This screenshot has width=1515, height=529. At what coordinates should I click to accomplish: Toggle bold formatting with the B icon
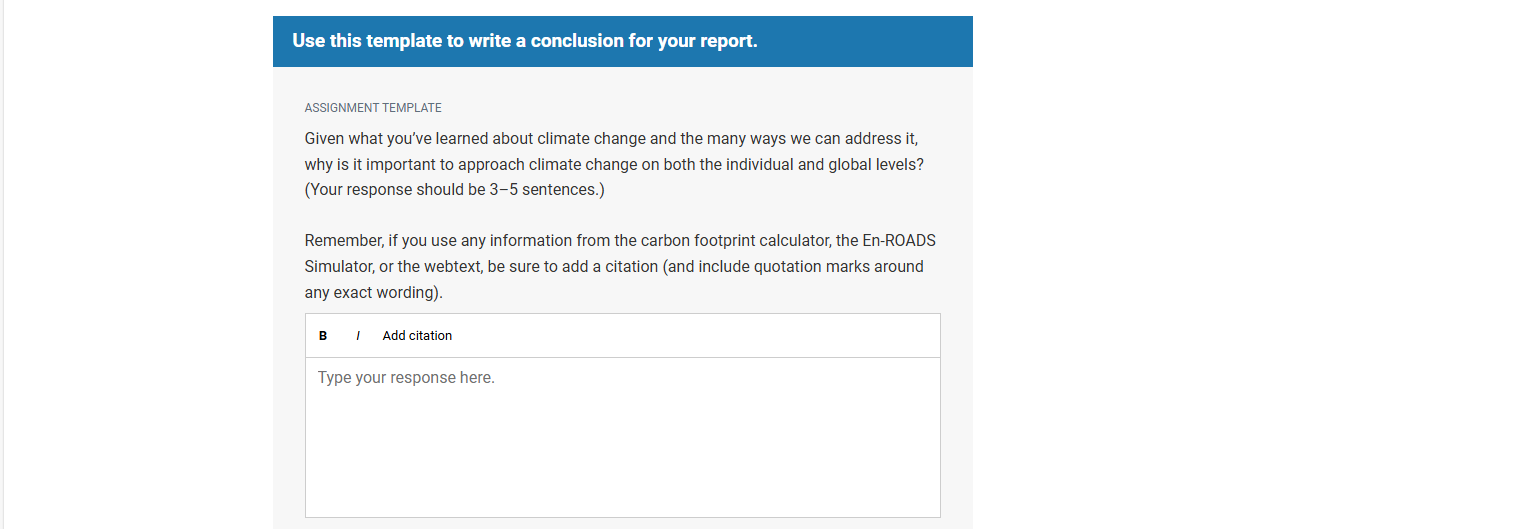click(323, 336)
